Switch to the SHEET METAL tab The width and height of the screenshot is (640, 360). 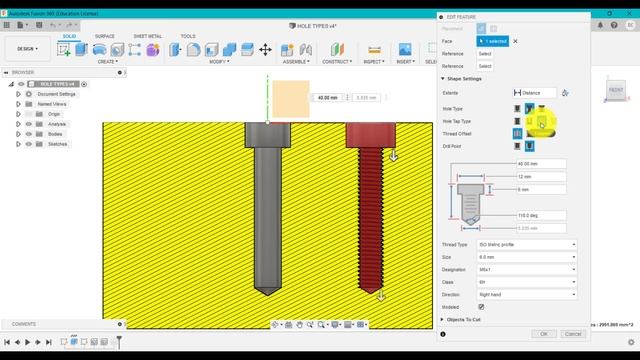click(x=147, y=36)
